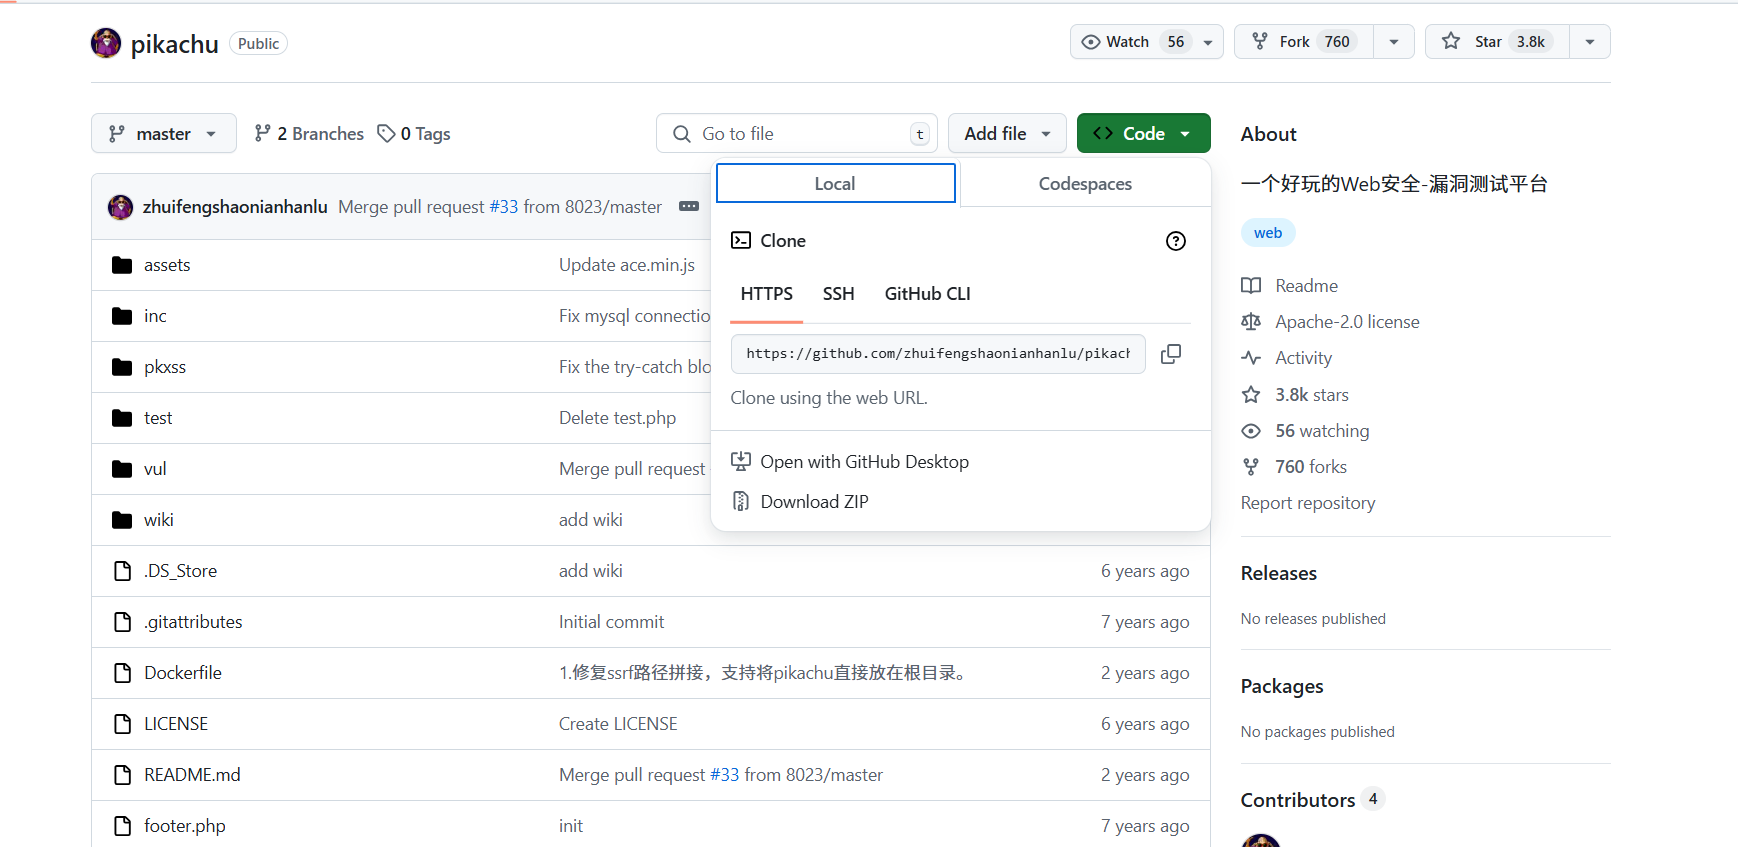Expand the master branch dropdown
Screen dimensions: 1738x847
coord(163,134)
